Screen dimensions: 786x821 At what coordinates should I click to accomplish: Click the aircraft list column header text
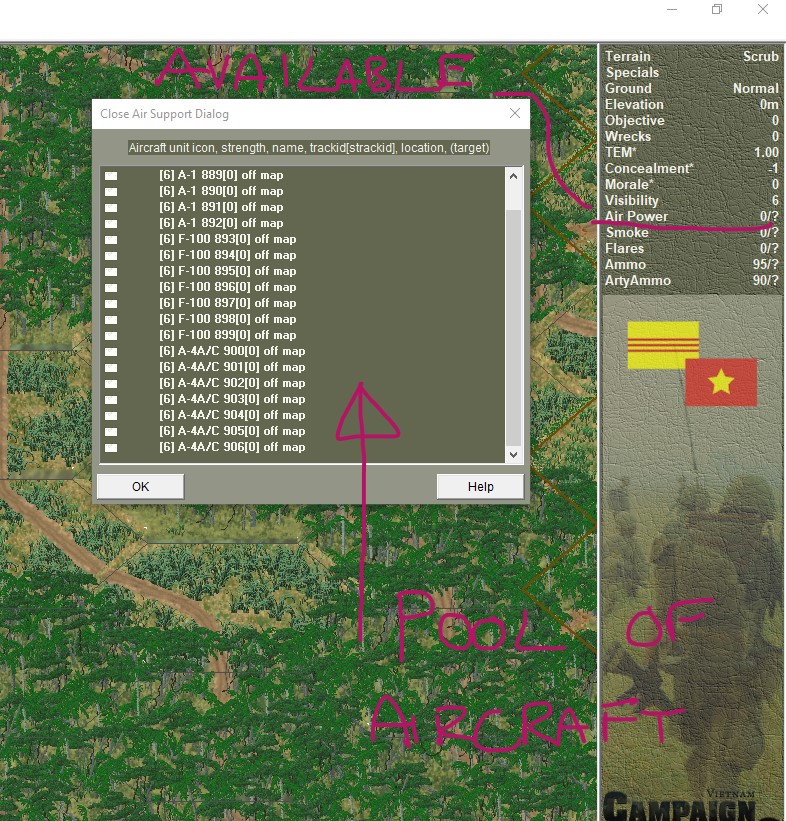pos(309,148)
